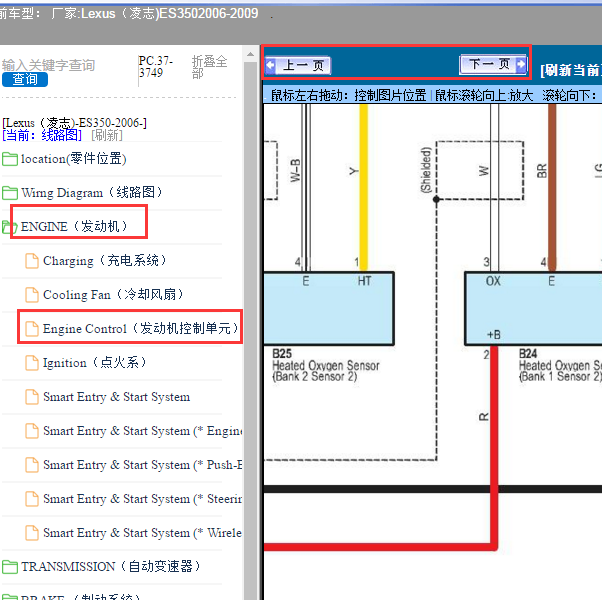
Task: Click the PC.37-3749 text
Action: [155, 67]
